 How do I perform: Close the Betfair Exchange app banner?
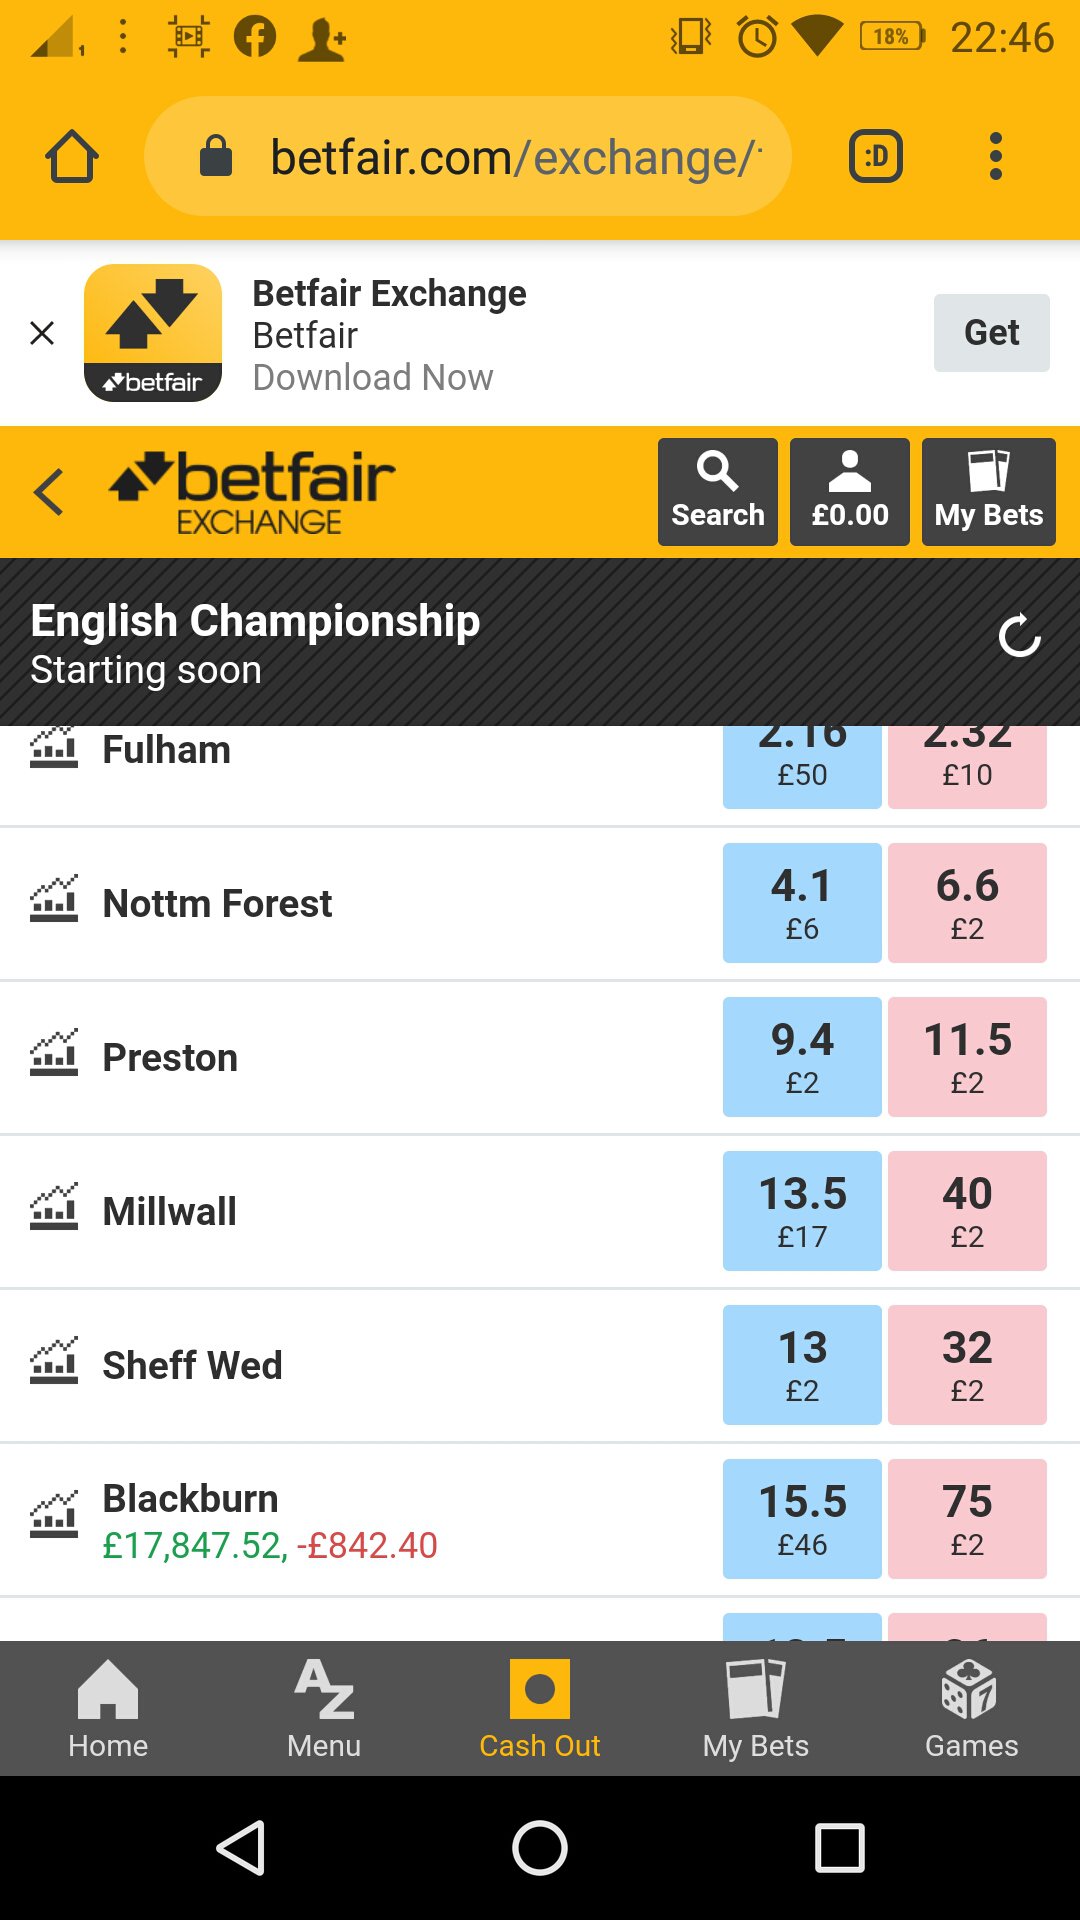point(42,333)
